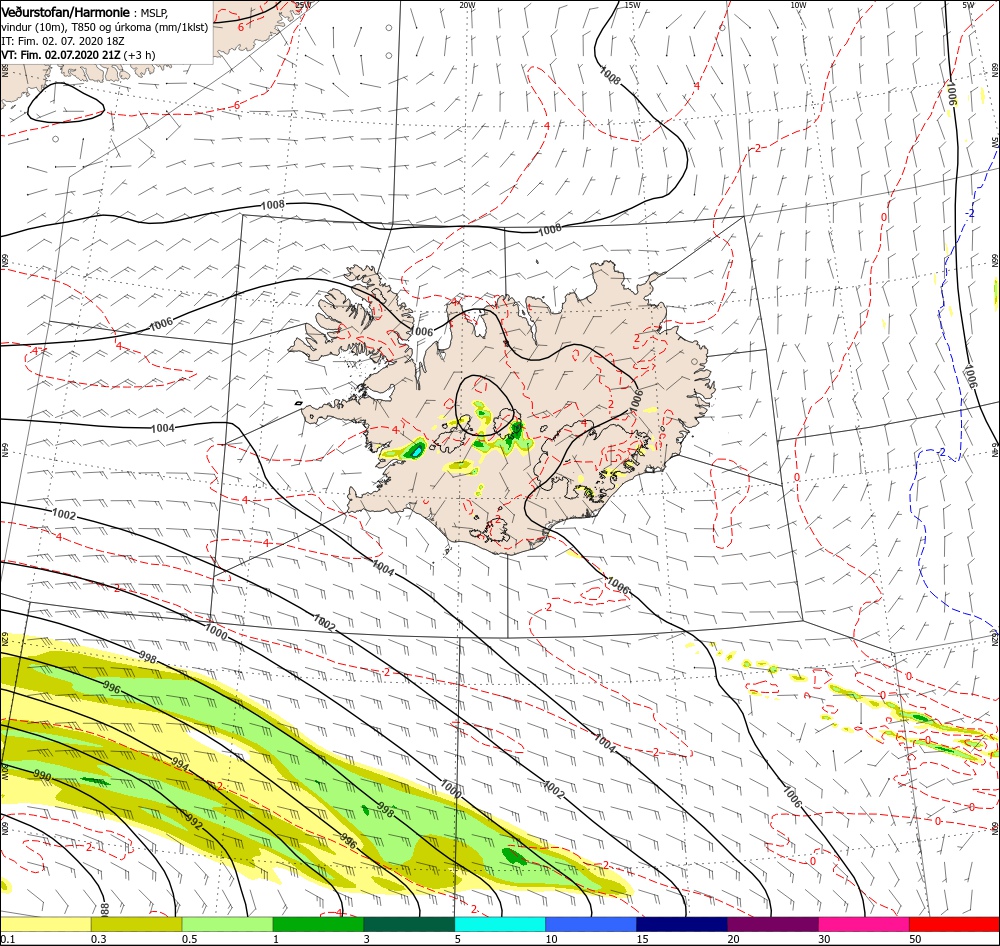This screenshot has width=1000, height=946.
Task: Click the 25W longitude label at top
Action: coord(303,5)
